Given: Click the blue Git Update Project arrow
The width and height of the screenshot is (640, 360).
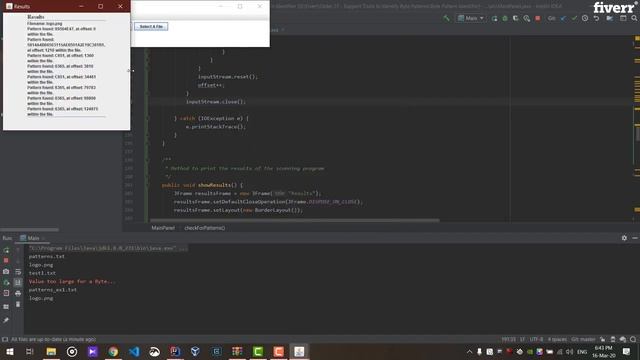Looking at the screenshot, I should [563, 18].
